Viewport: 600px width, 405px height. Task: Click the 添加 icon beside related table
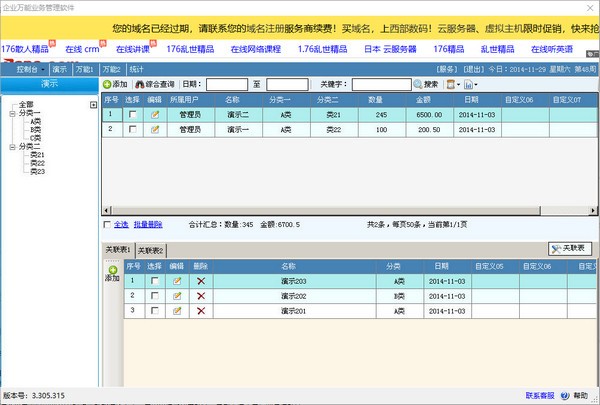click(x=111, y=271)
